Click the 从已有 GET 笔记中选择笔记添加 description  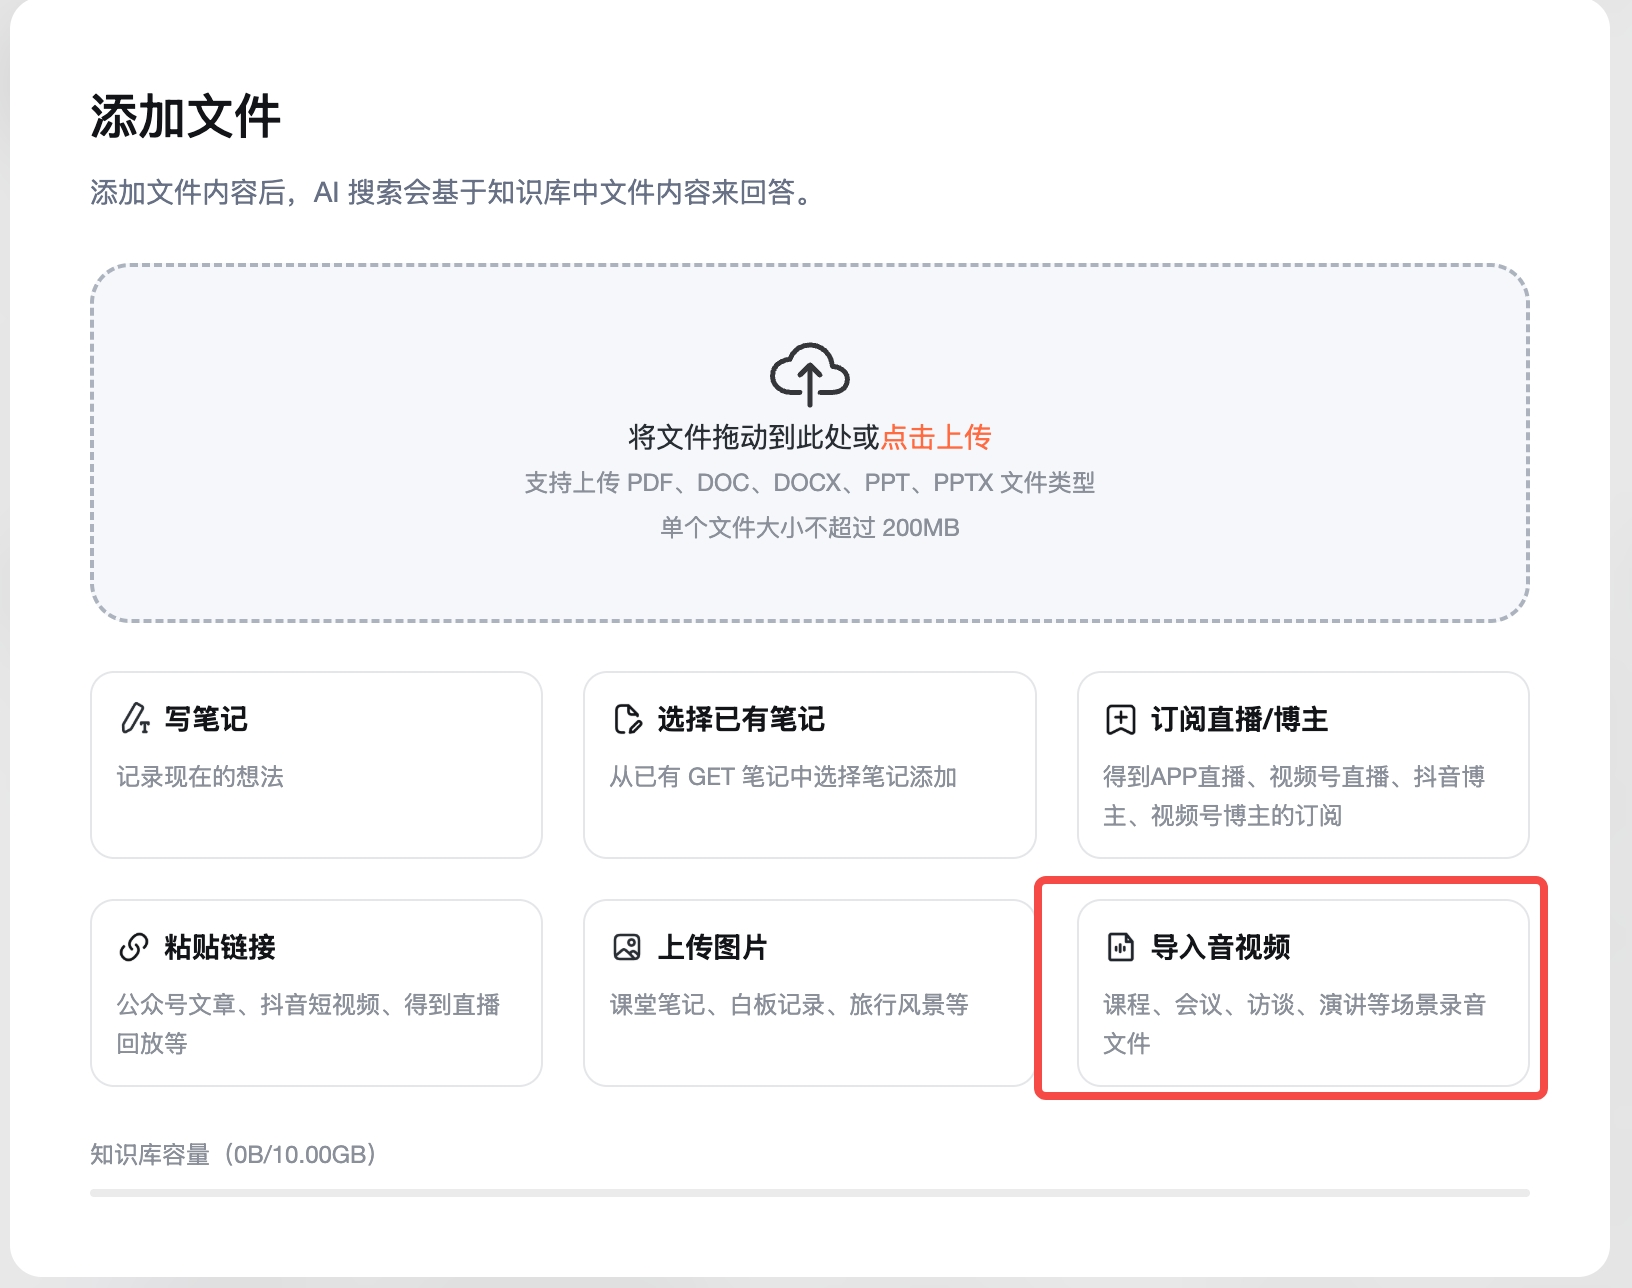tap(783, 777)
